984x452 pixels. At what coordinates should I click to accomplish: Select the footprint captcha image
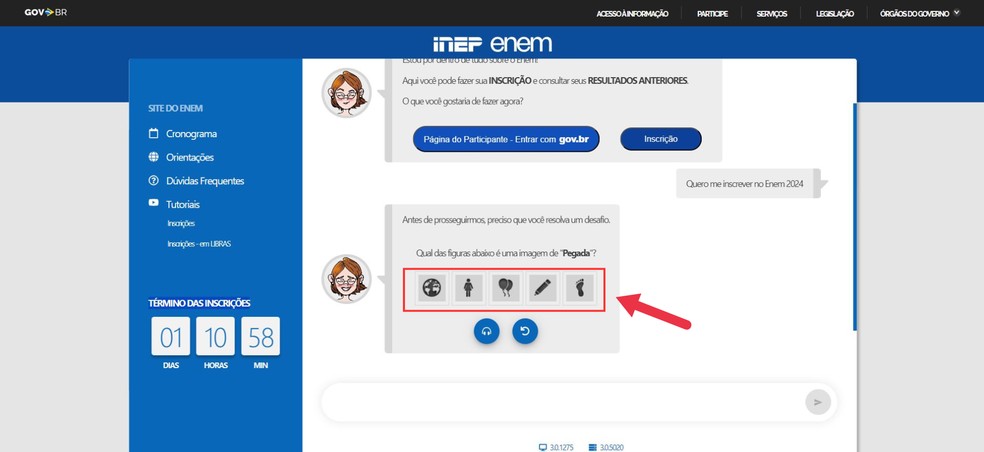pyautogui.click(x=580, y=288)
